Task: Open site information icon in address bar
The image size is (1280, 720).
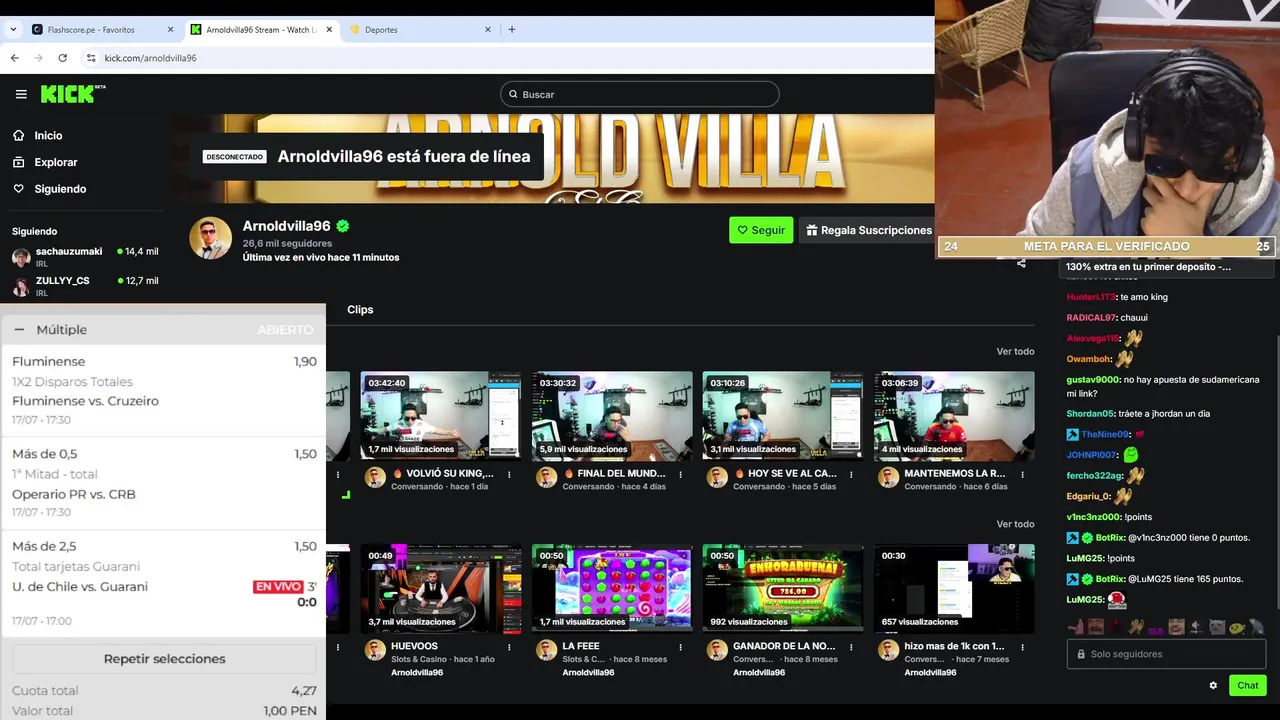Action: click(x=91, y=58)
